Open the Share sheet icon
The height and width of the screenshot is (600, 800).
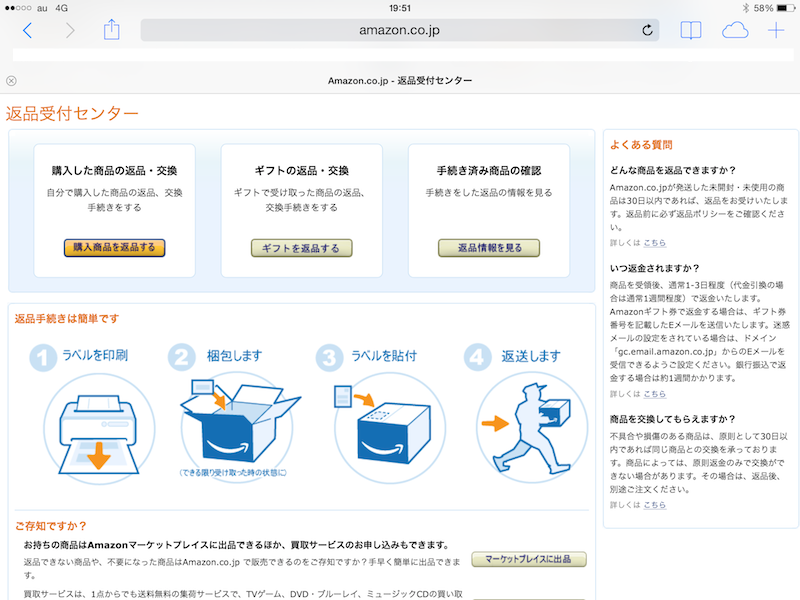click(x=111, y=30)
